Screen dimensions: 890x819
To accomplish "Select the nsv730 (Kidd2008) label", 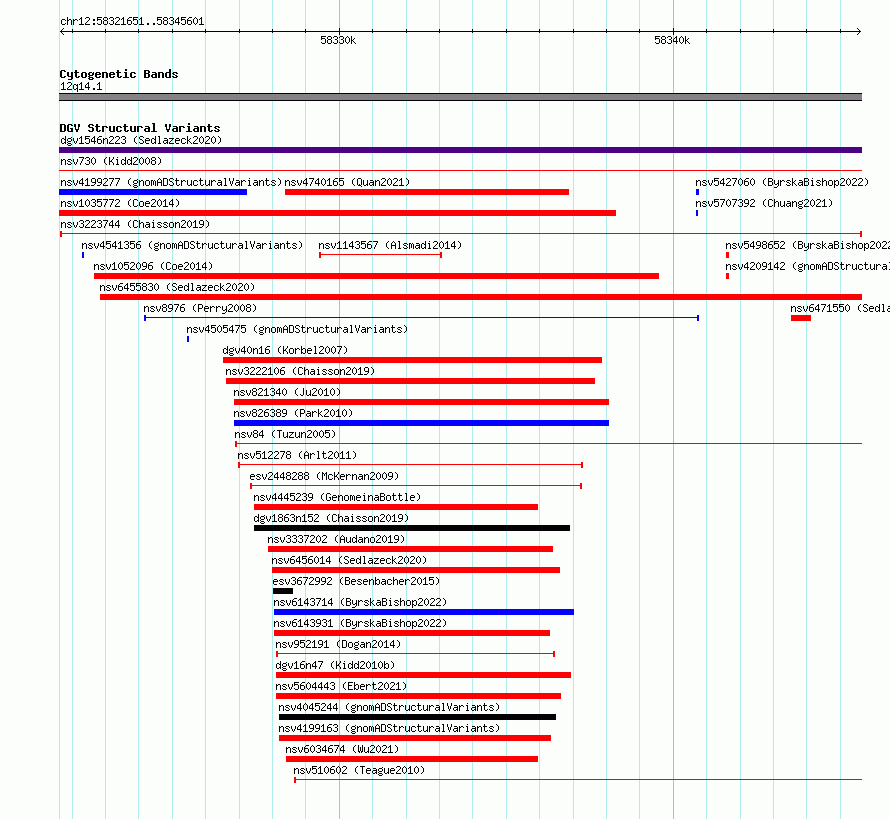I will tap(111, 161).
